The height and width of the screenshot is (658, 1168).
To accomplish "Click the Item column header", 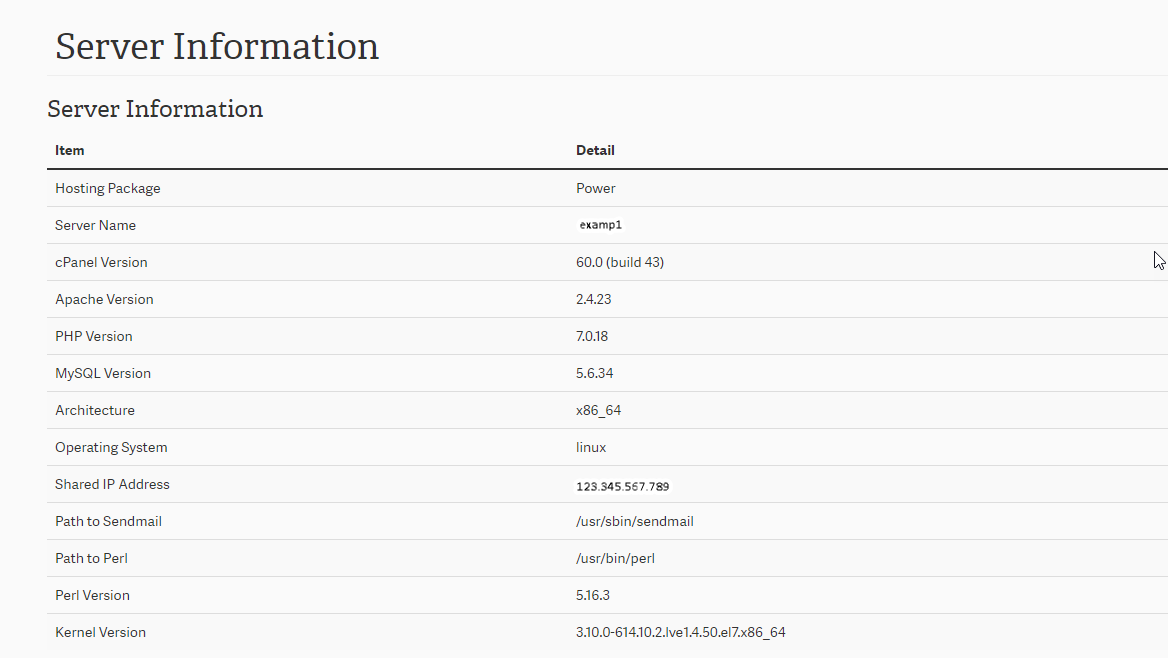I will tap(70, 151).
